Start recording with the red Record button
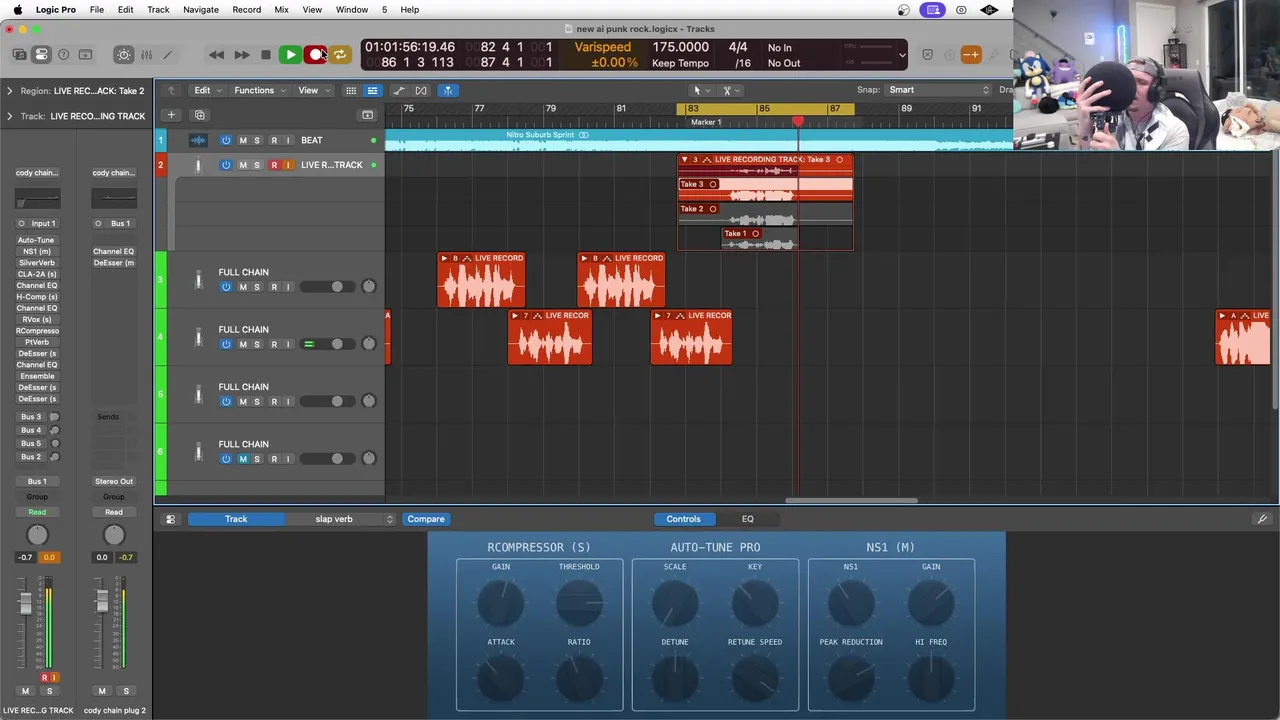 coord(315,55)
